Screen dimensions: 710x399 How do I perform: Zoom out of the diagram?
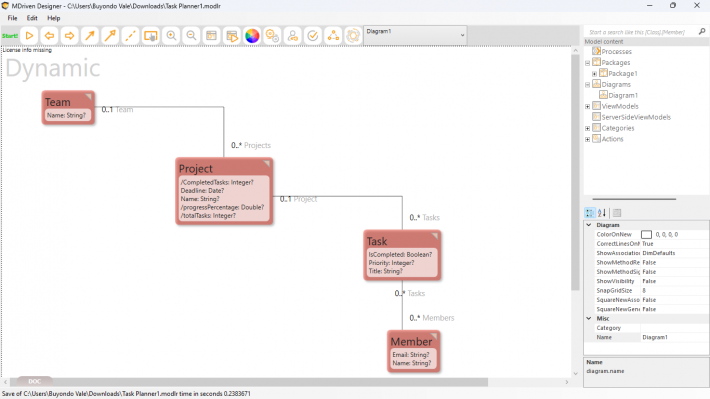pyautogui.click(x=192, y=35)
